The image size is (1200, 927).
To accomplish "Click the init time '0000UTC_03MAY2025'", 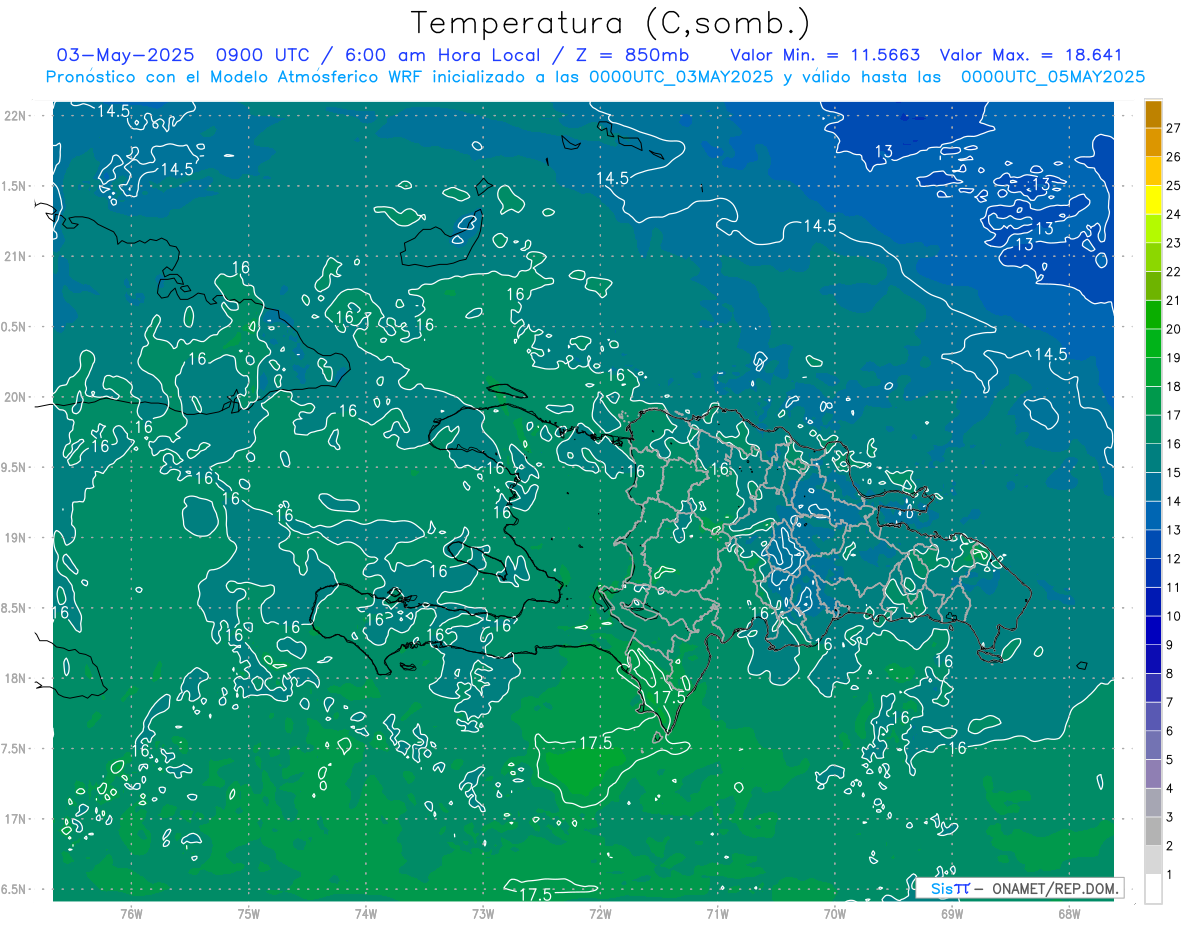I will pyautogui.click(x=680, y=77).
